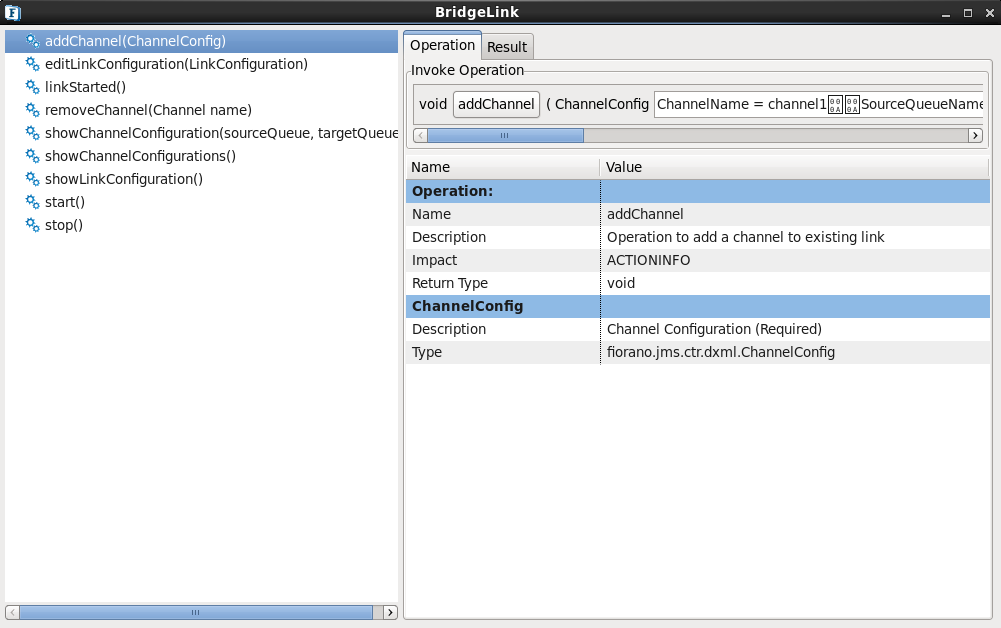This screenshot has width=1001, height=628.
Task: Click the gear icon beside showChannelConfigurations()
Action: pyautogui.click(x=33, y=156)
